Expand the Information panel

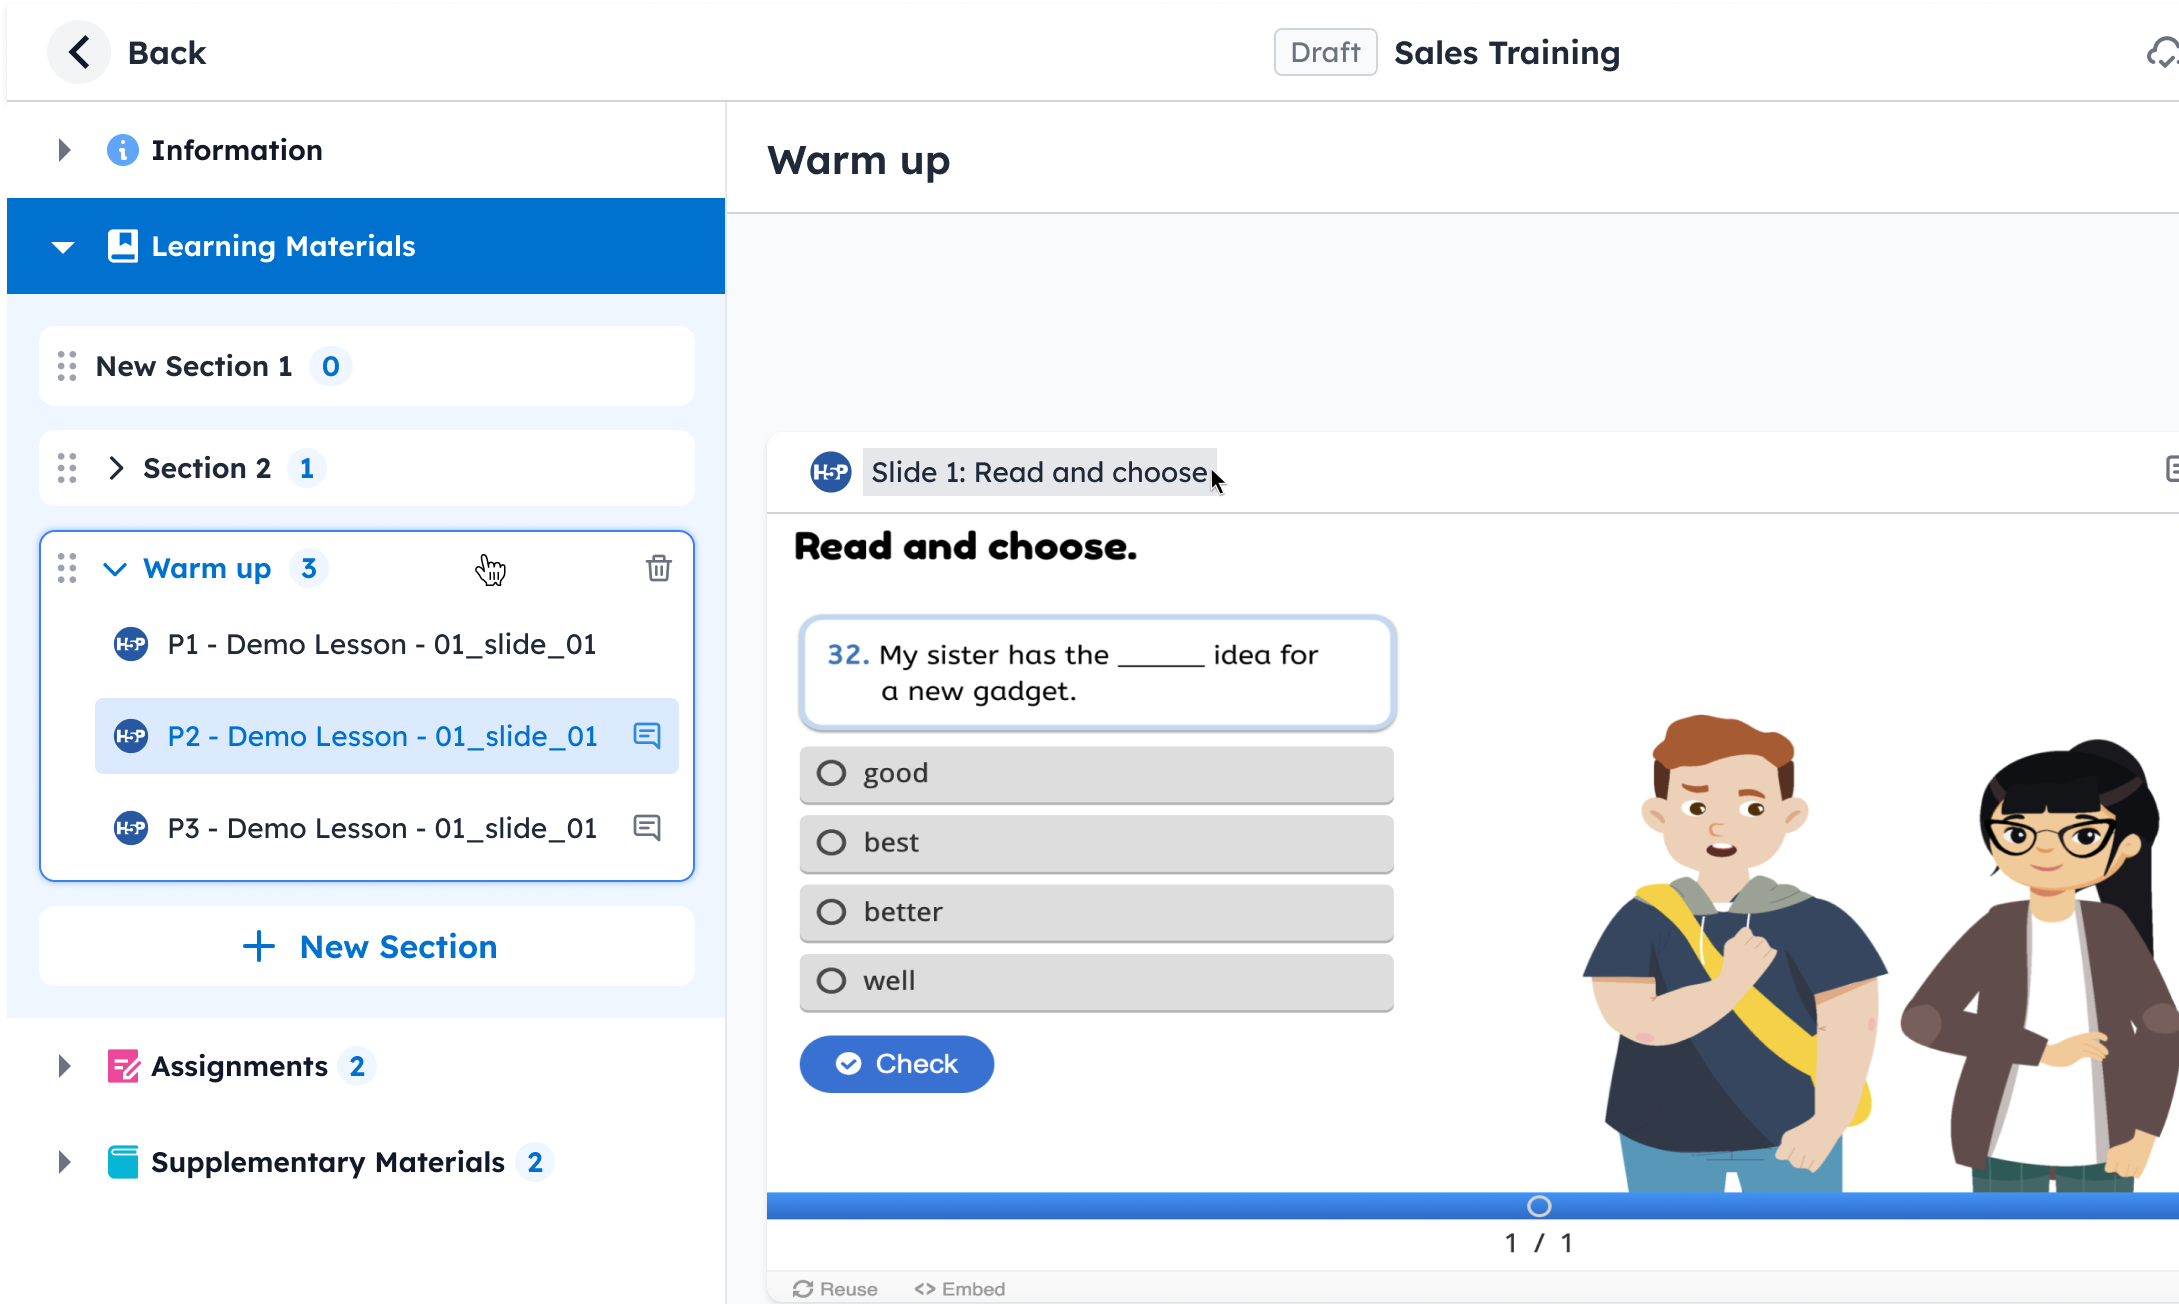click(64, 150)
